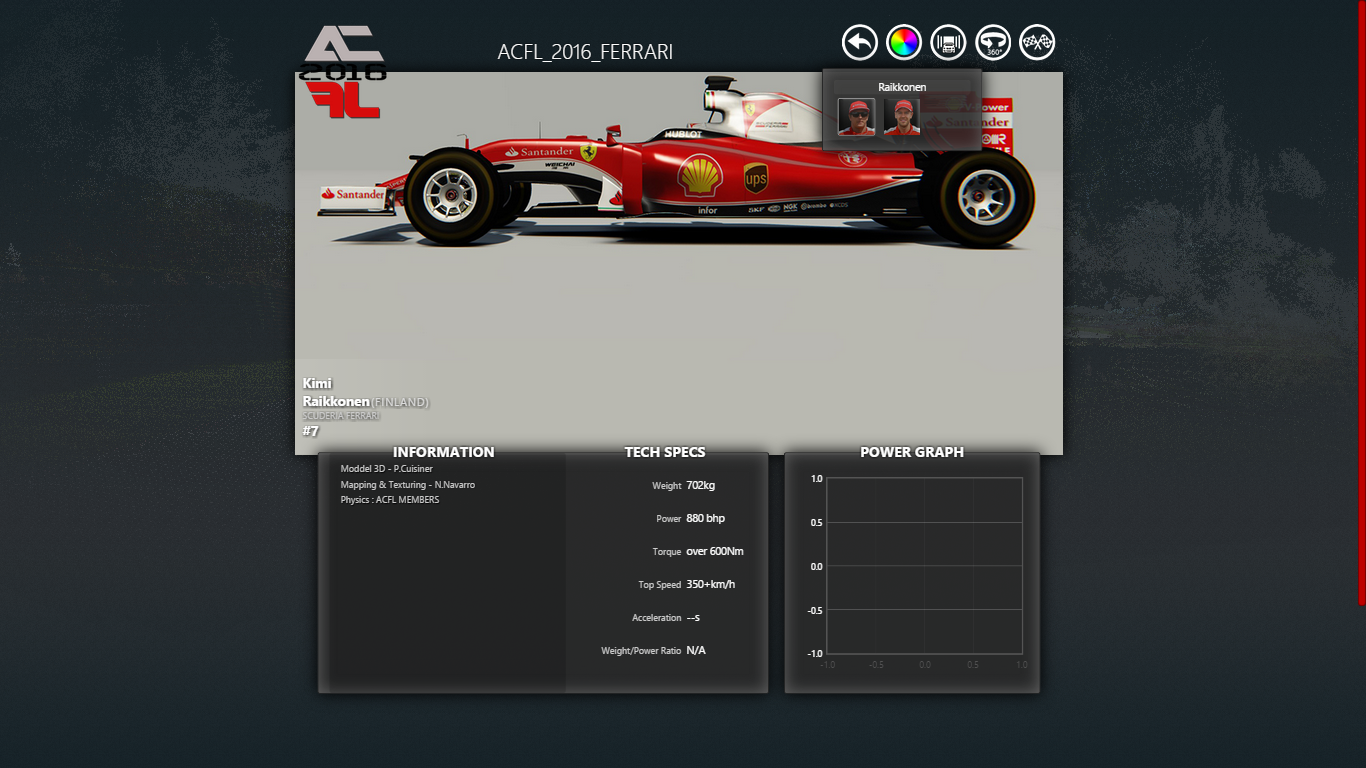Screen dimensions: 1366x768
Task: Go back using the return arrow icon
Action: point(860,43)
